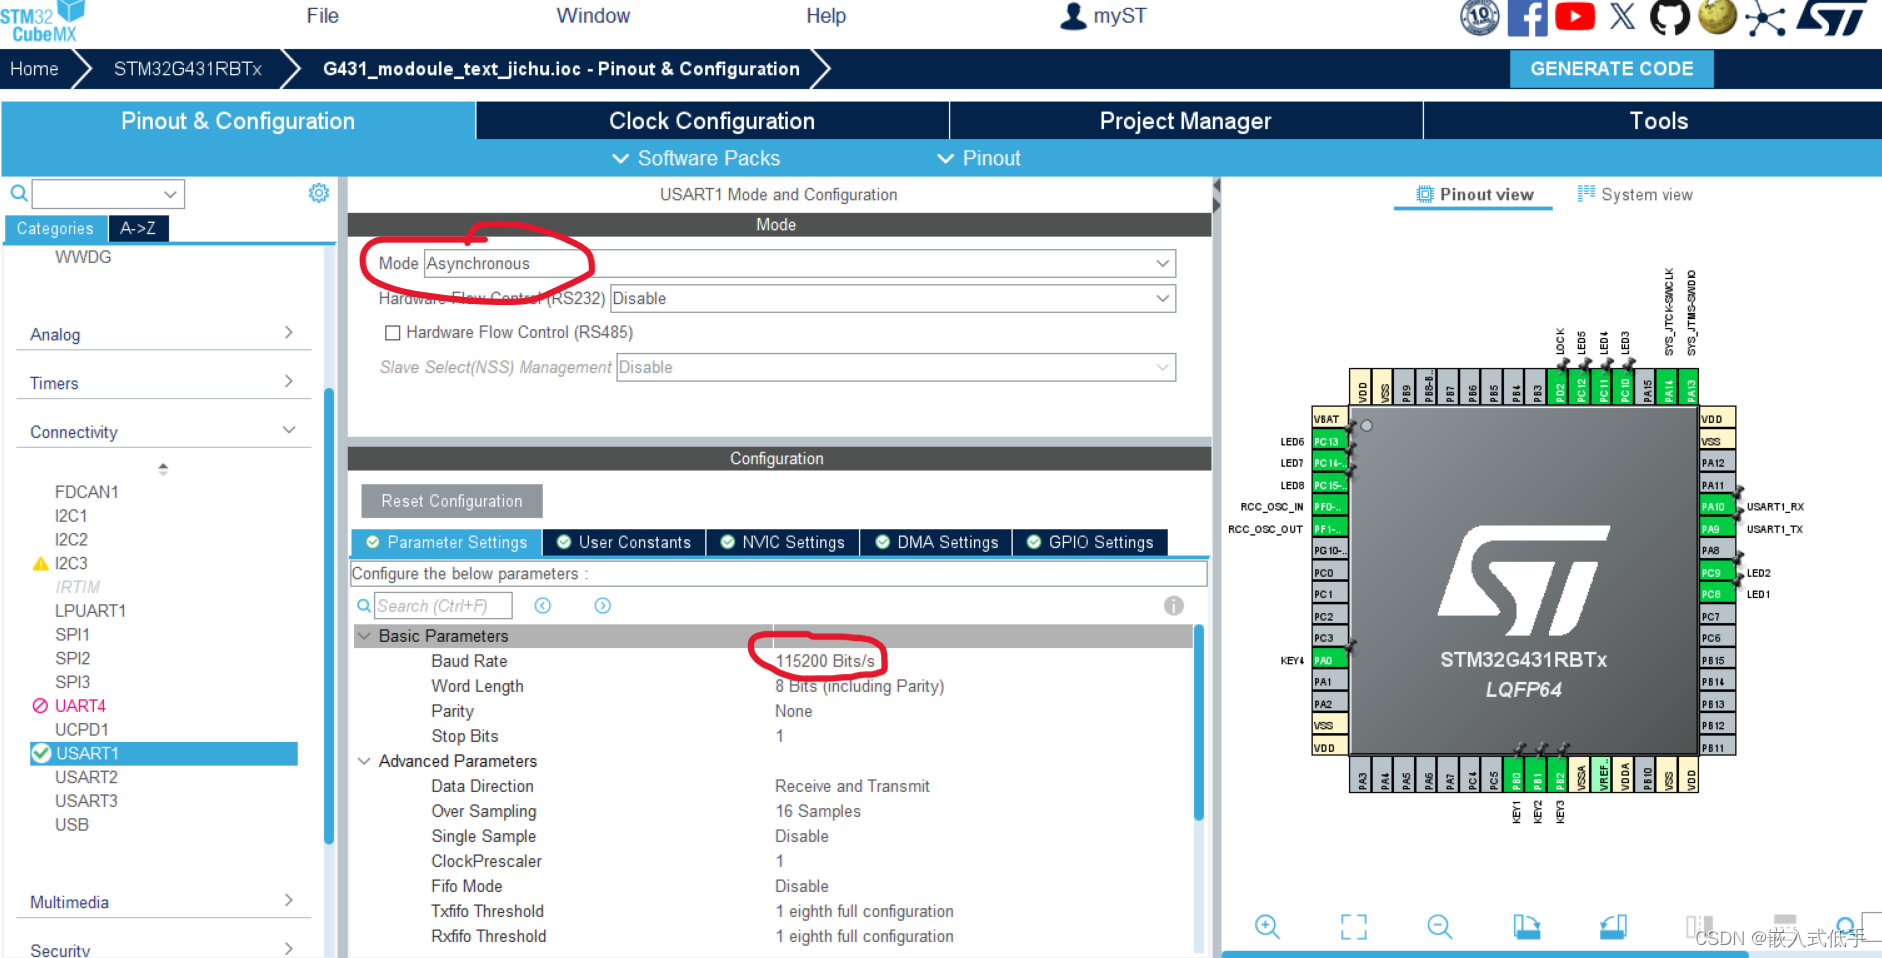Screen dimensions: 1882x958
Task: Open the Mode Asynchronous dropdown
Action: click(800, 264)
